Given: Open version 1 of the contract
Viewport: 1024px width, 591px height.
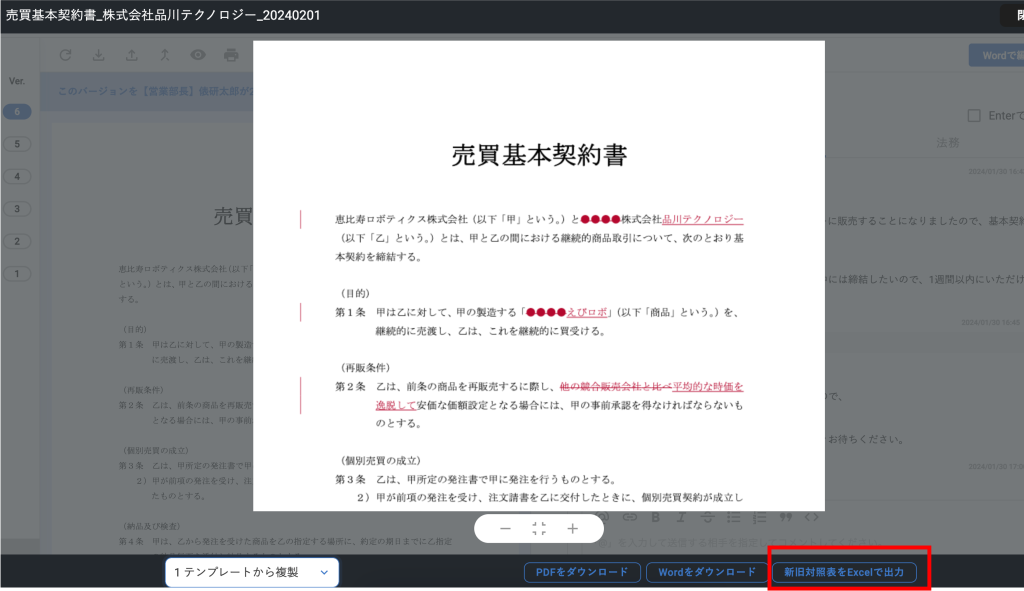Looking at the screenshot, I should 16,273.
